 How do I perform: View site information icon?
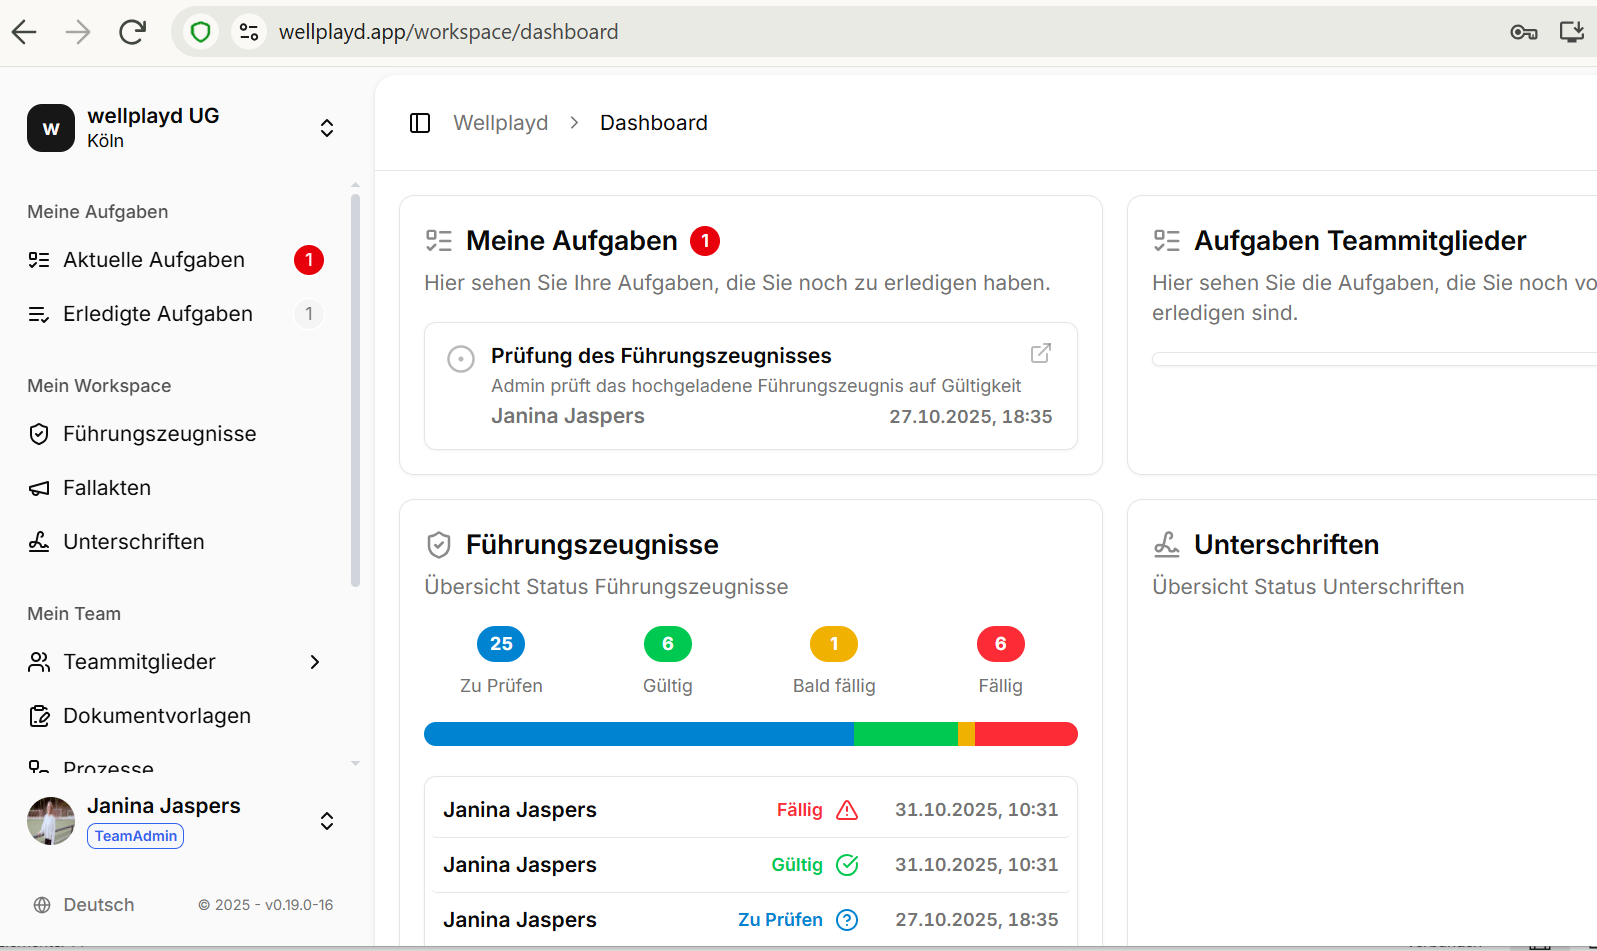coord(249,32)
